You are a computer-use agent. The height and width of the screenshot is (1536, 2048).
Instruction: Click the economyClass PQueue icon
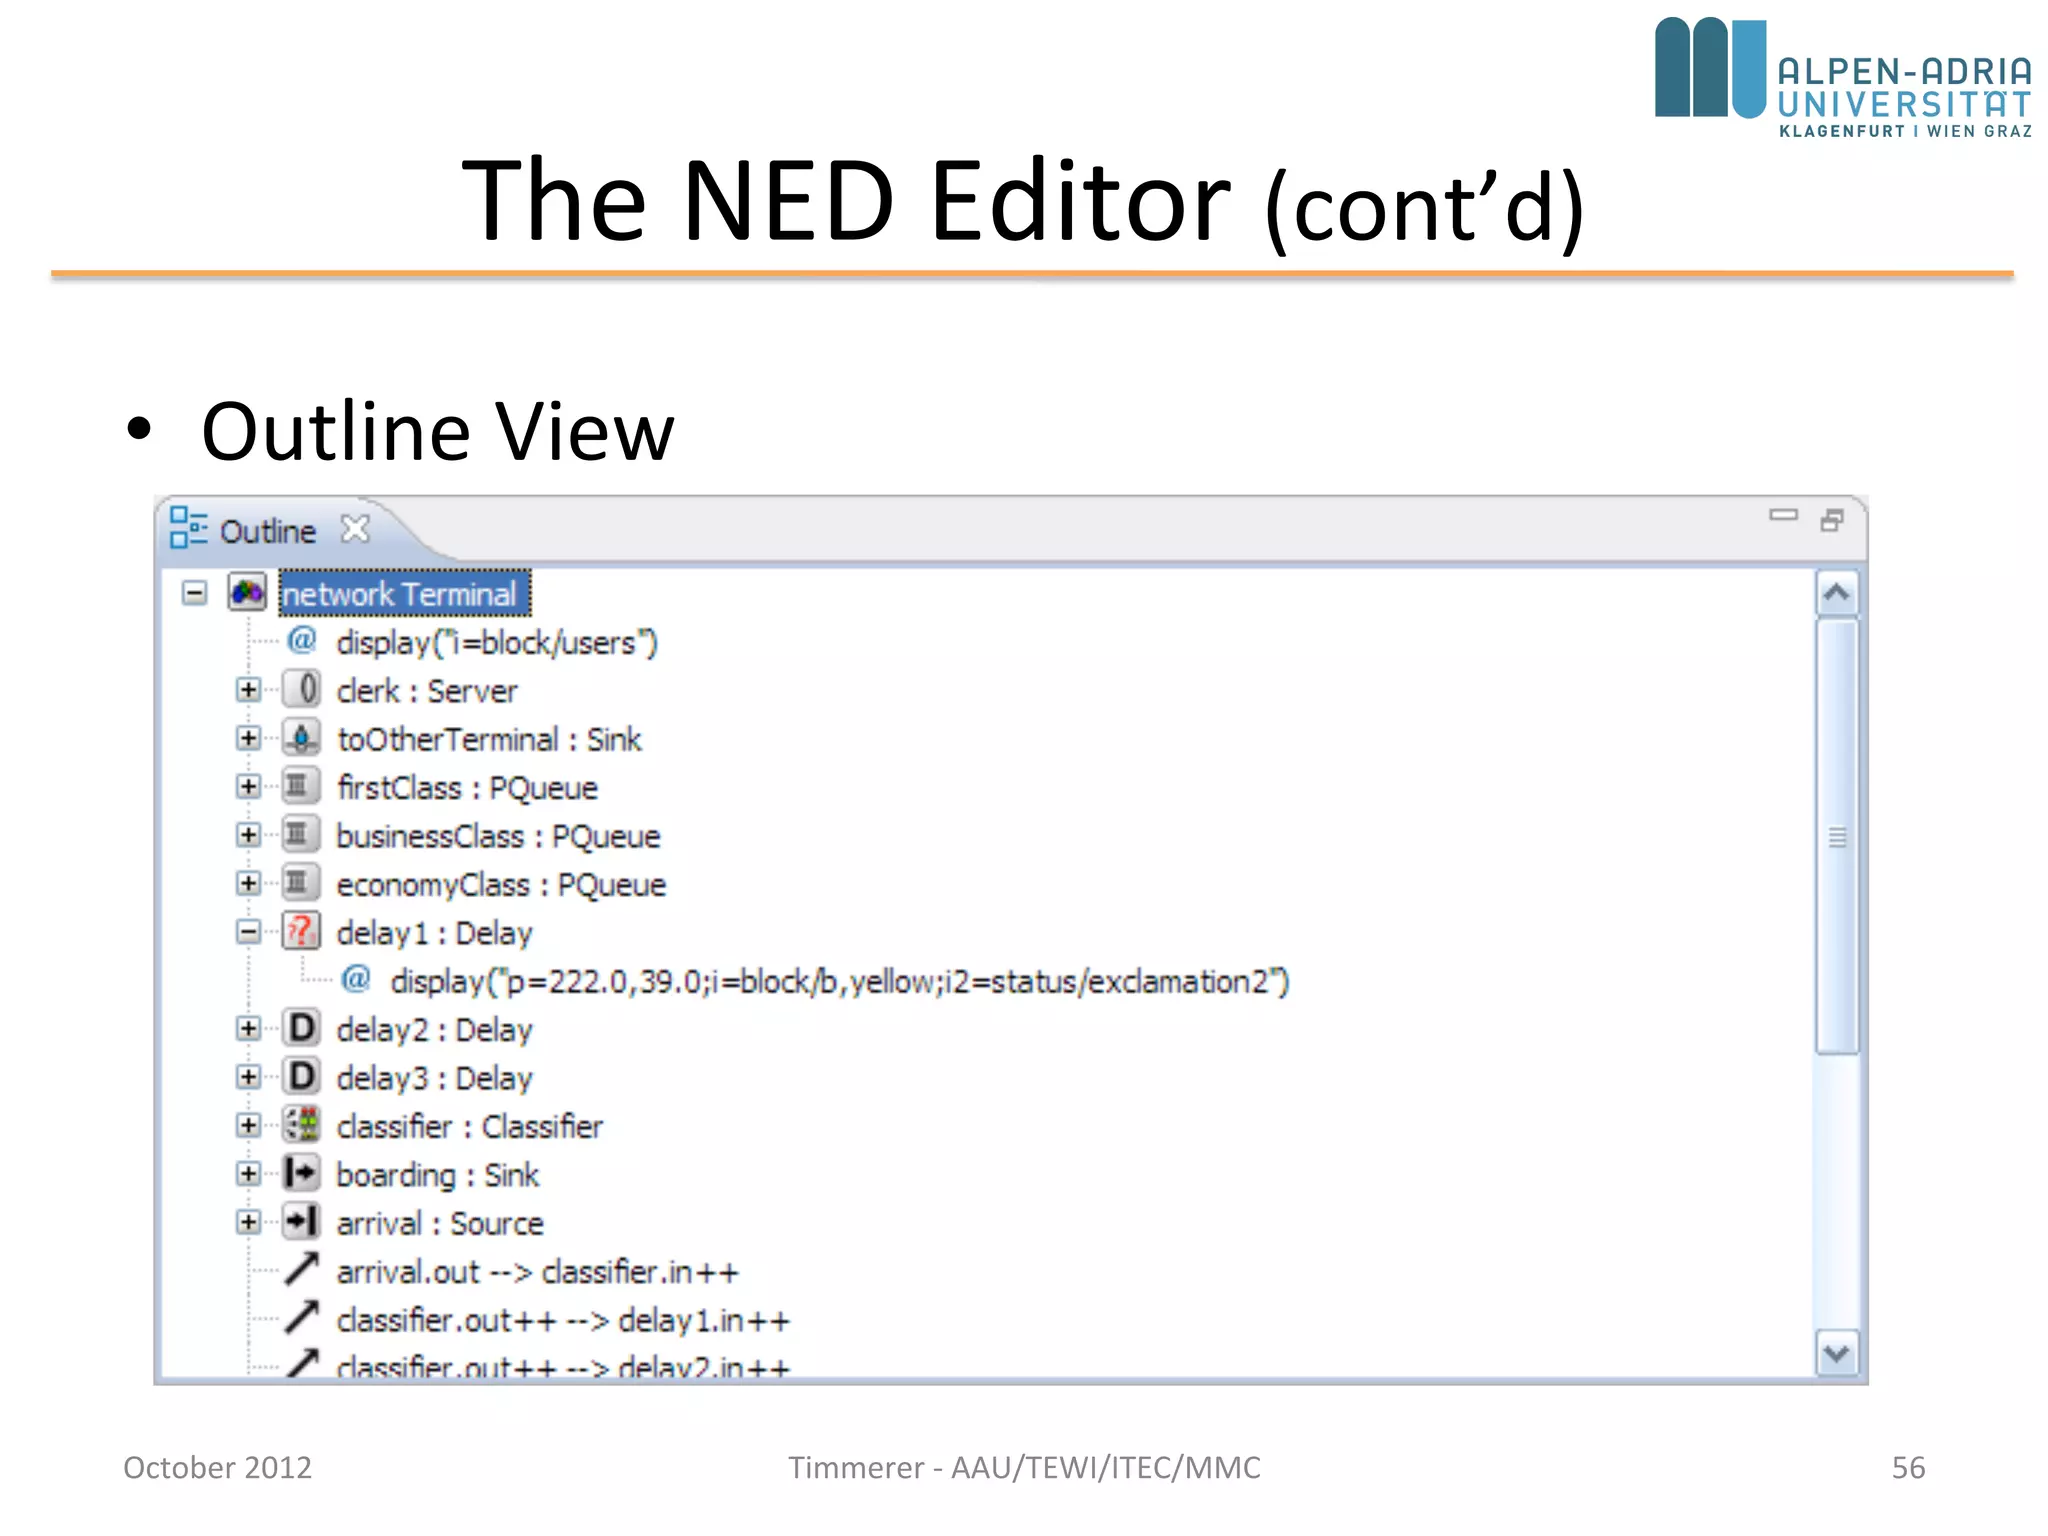coord(301,883)
